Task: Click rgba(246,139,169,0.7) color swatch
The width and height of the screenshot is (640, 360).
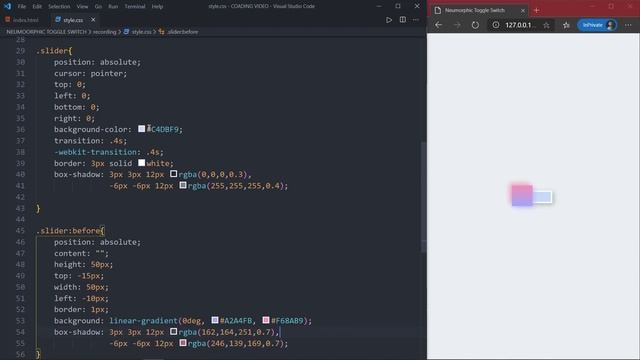Action: click(183, 343)
